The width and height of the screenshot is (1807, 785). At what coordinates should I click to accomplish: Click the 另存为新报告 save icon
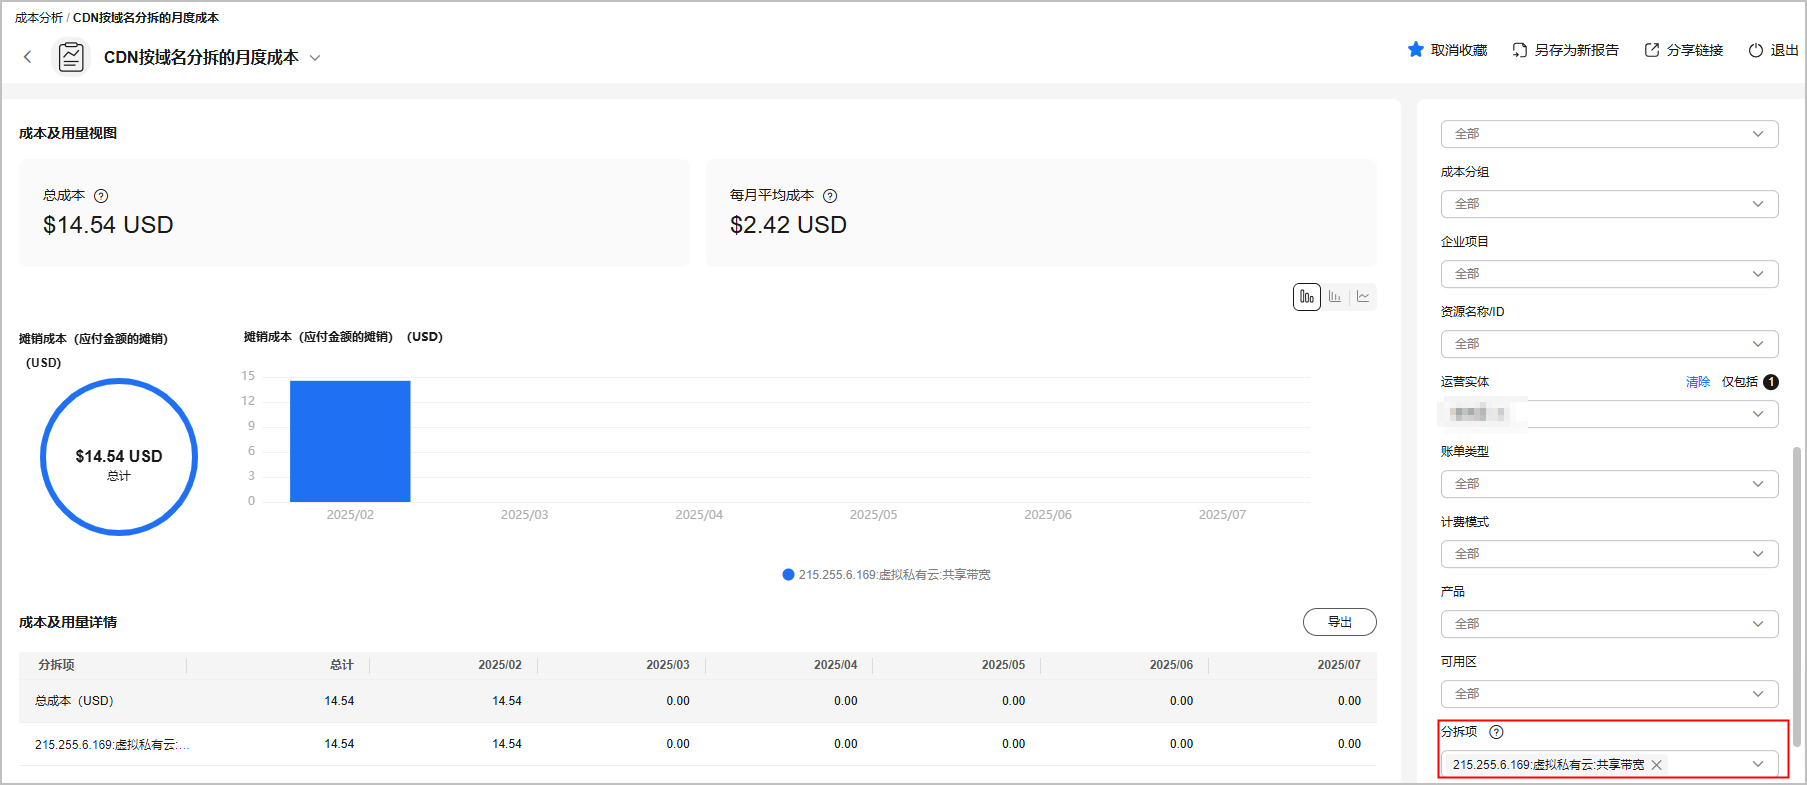[x=1519, y=50]
